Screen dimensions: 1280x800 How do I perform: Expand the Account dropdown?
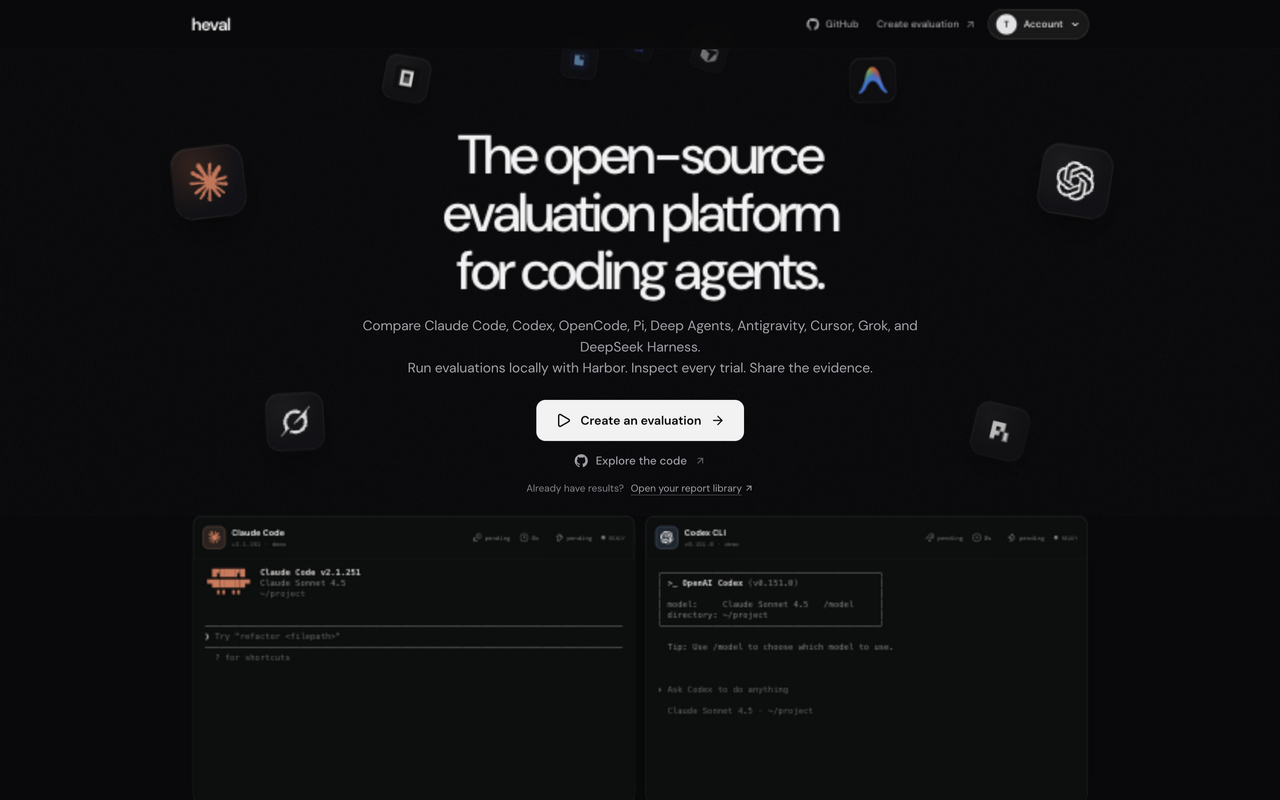click(x=1038, y=24)
